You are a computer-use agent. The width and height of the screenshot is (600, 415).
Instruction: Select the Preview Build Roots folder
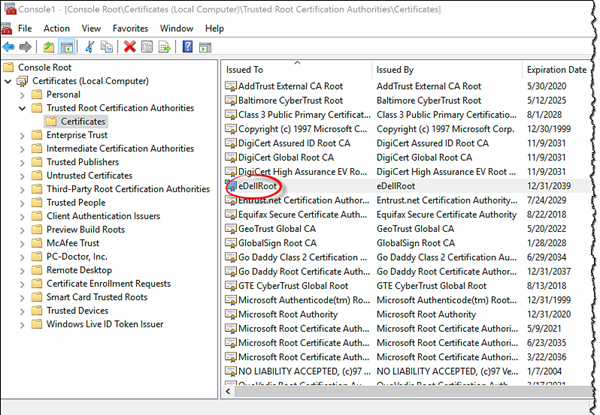click(x=86, y=229)
